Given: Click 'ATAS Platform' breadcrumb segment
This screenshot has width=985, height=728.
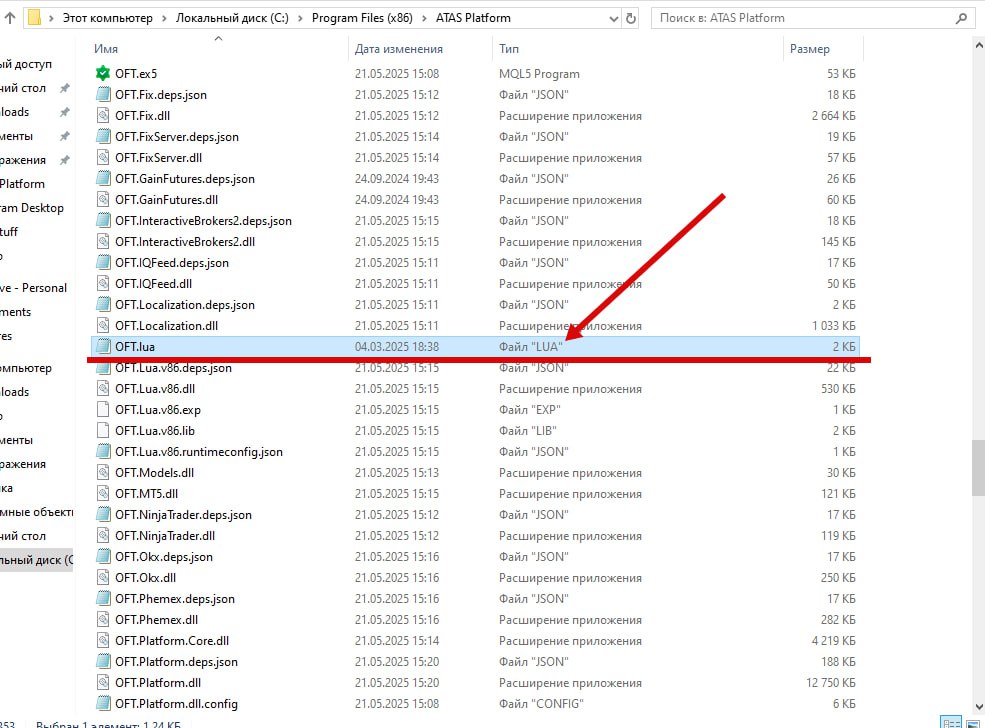Looking at the screenshot, I should click(x=473, y=18).
